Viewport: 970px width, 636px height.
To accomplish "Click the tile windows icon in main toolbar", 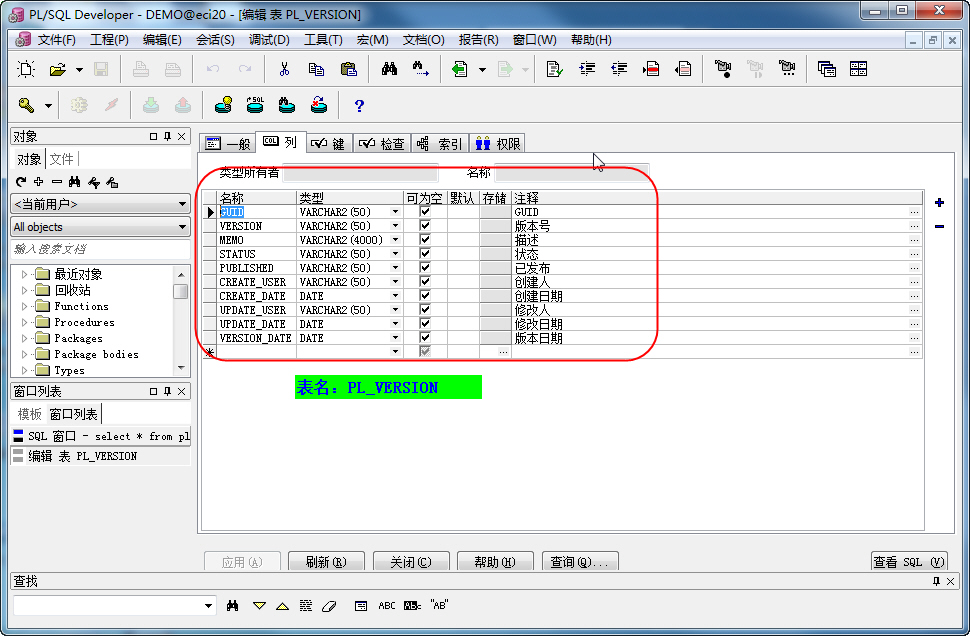I will [x=858, y=69].
